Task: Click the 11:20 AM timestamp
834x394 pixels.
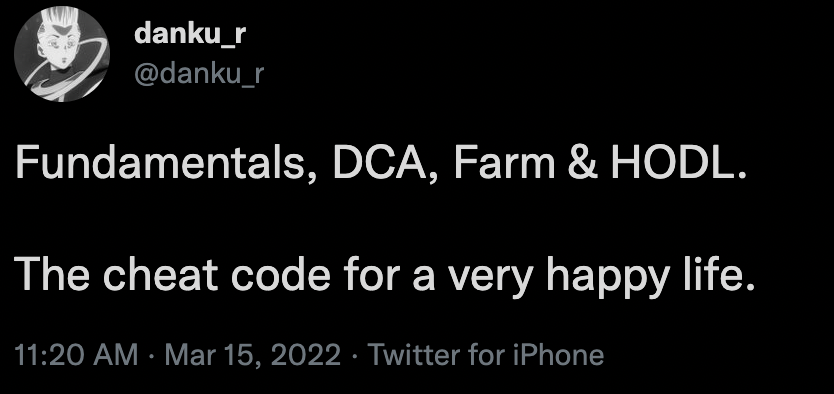Action: click(x=77, y=355)
